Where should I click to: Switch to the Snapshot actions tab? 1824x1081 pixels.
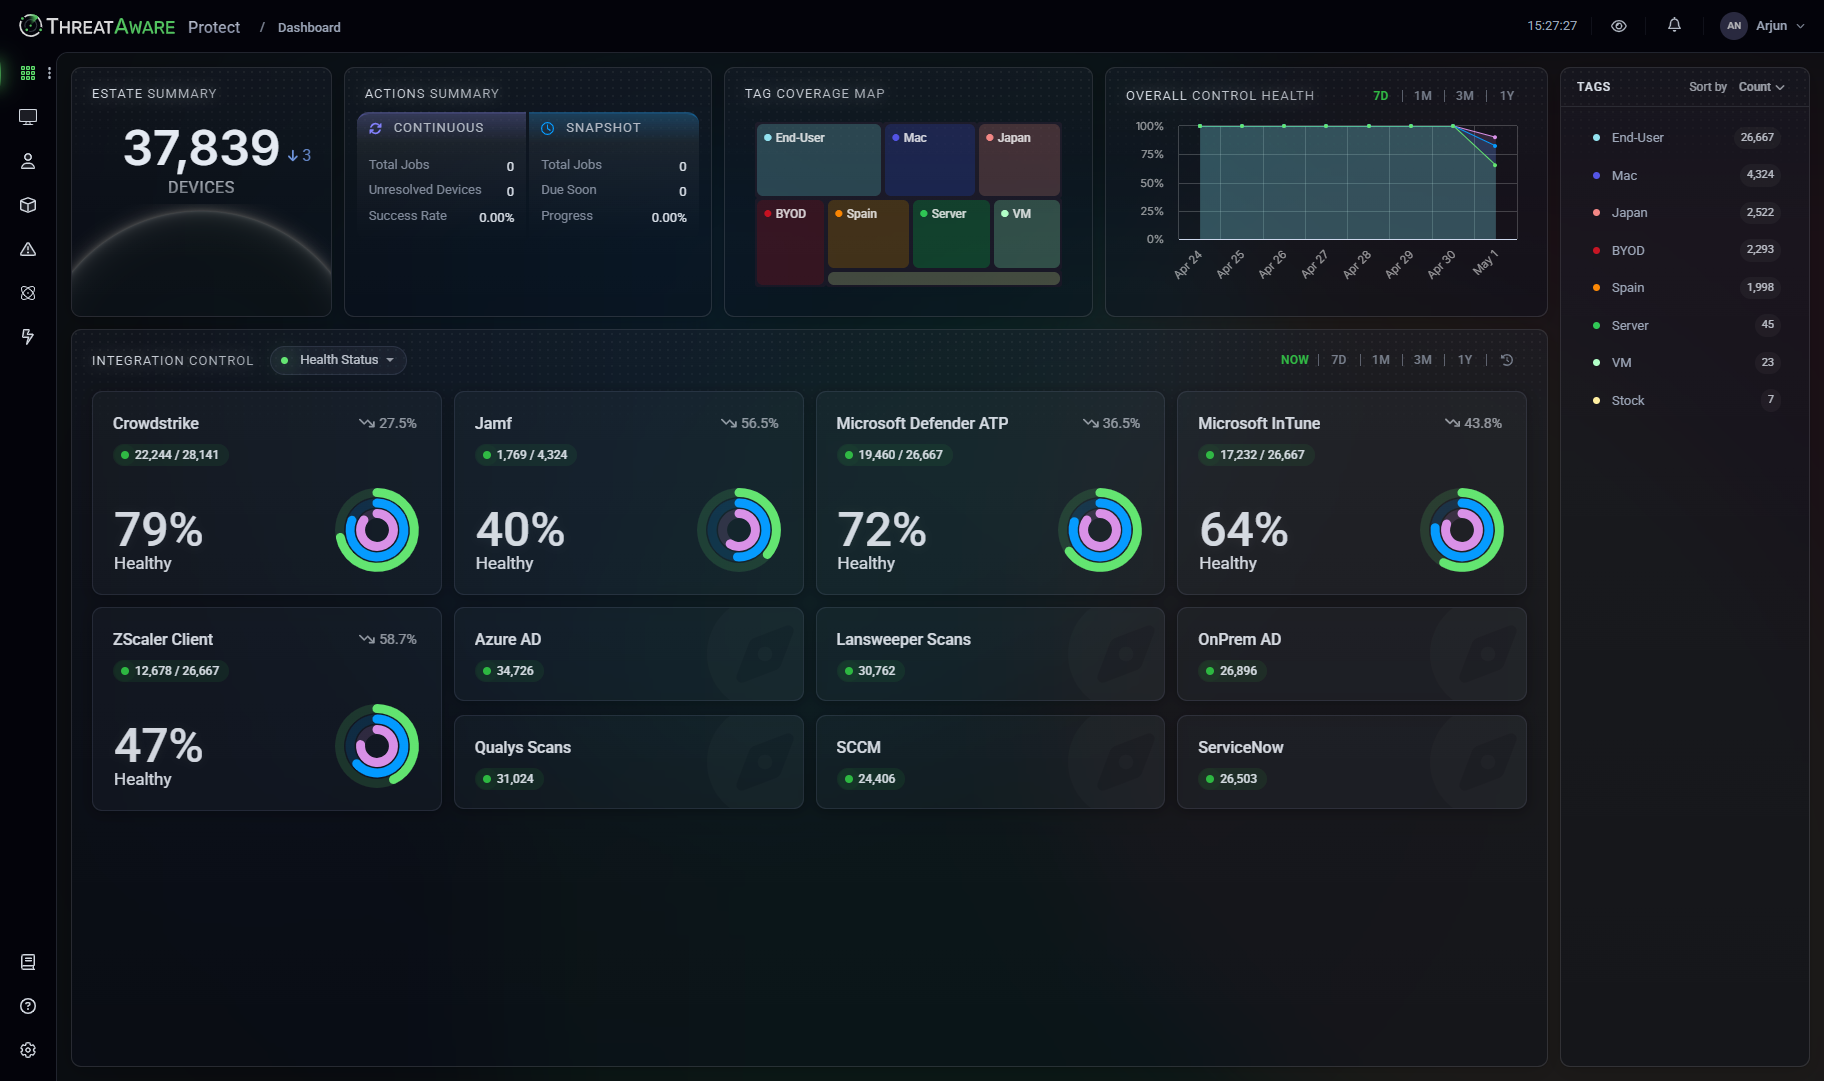pos(614,128)
